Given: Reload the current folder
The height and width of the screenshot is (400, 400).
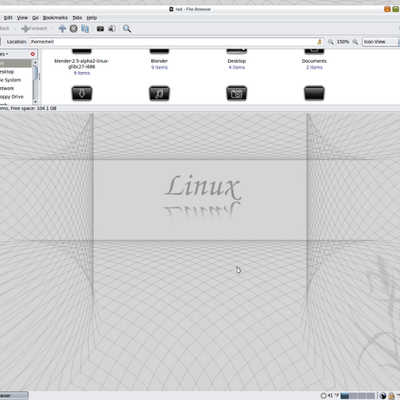Looking at the screenshot, I should click(85, 29).
